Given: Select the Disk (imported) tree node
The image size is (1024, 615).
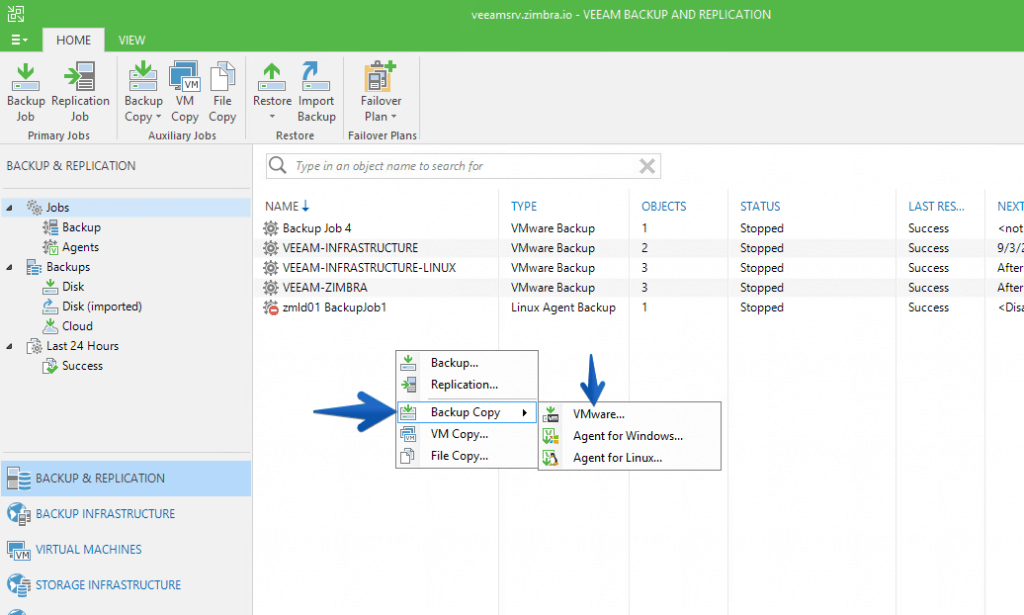Looking at the screenshot, I should pos(101,306).
